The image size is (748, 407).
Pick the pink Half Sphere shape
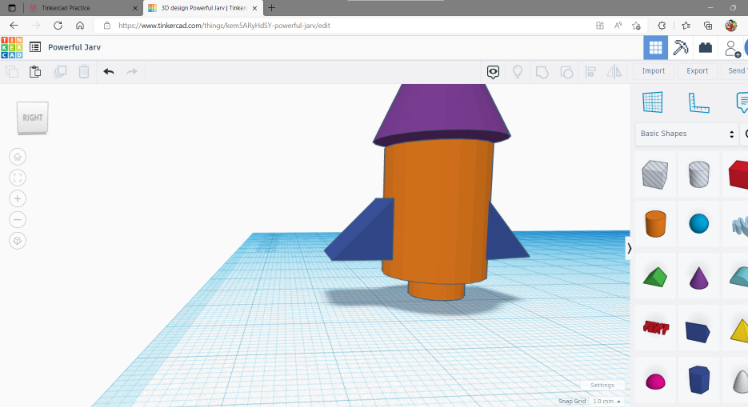point(655,381)
